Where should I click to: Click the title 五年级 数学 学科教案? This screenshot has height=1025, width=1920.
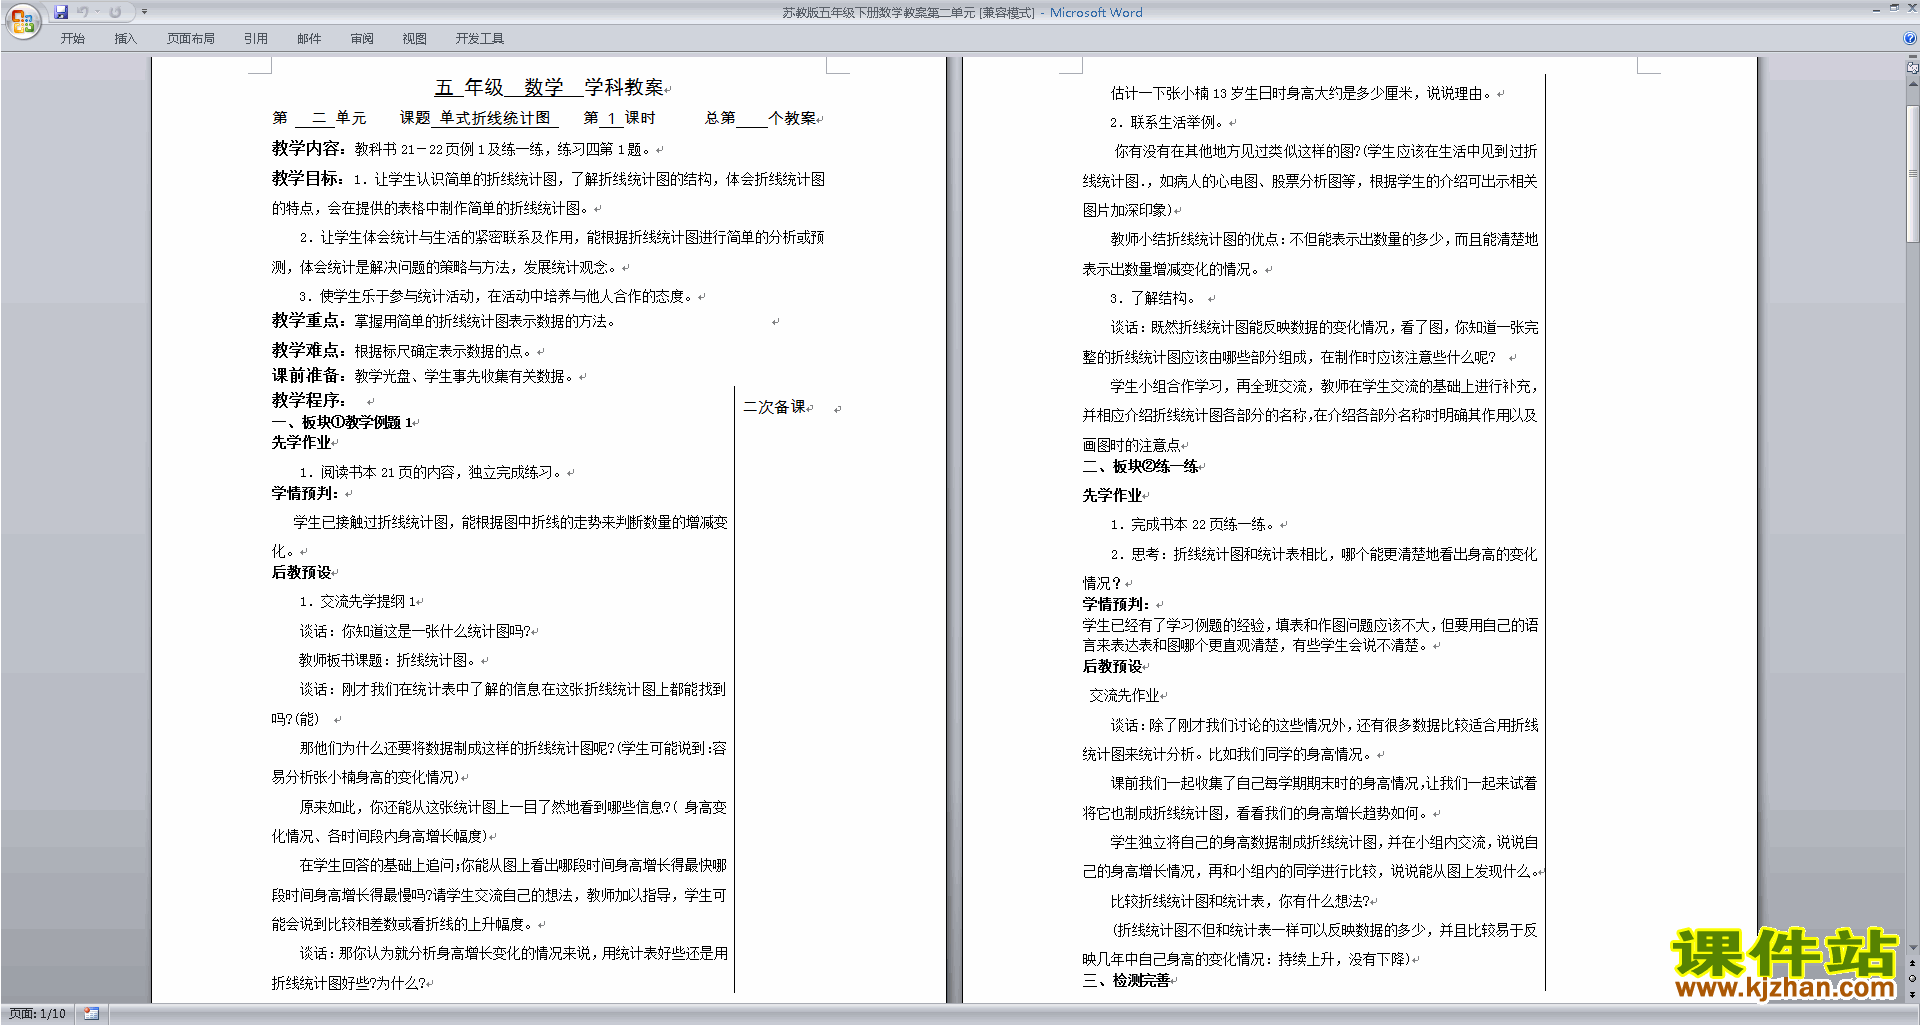tap(549, 88)
